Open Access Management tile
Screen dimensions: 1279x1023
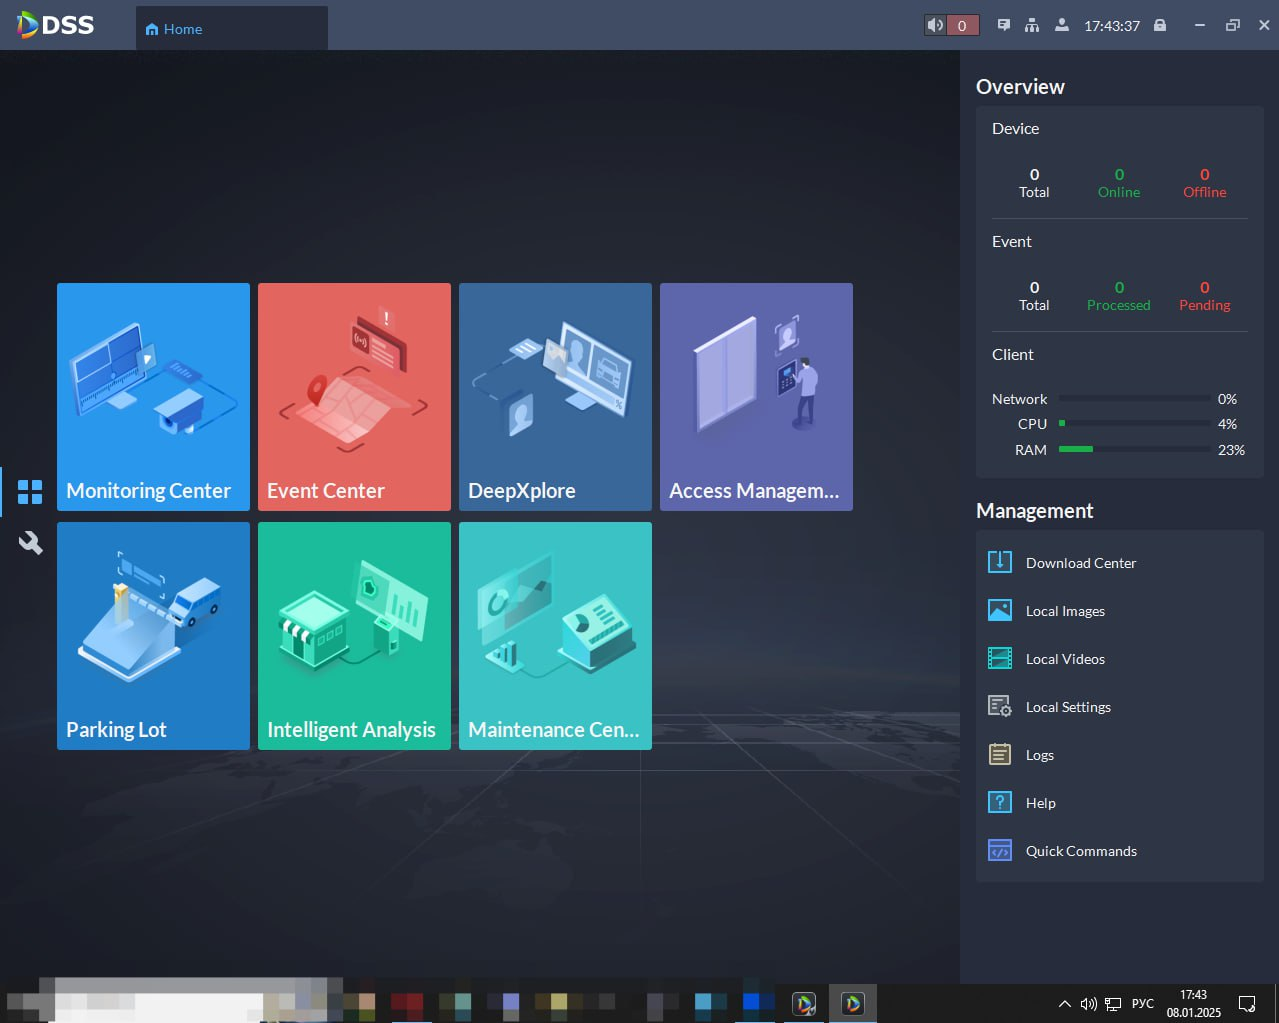point(756,397)
